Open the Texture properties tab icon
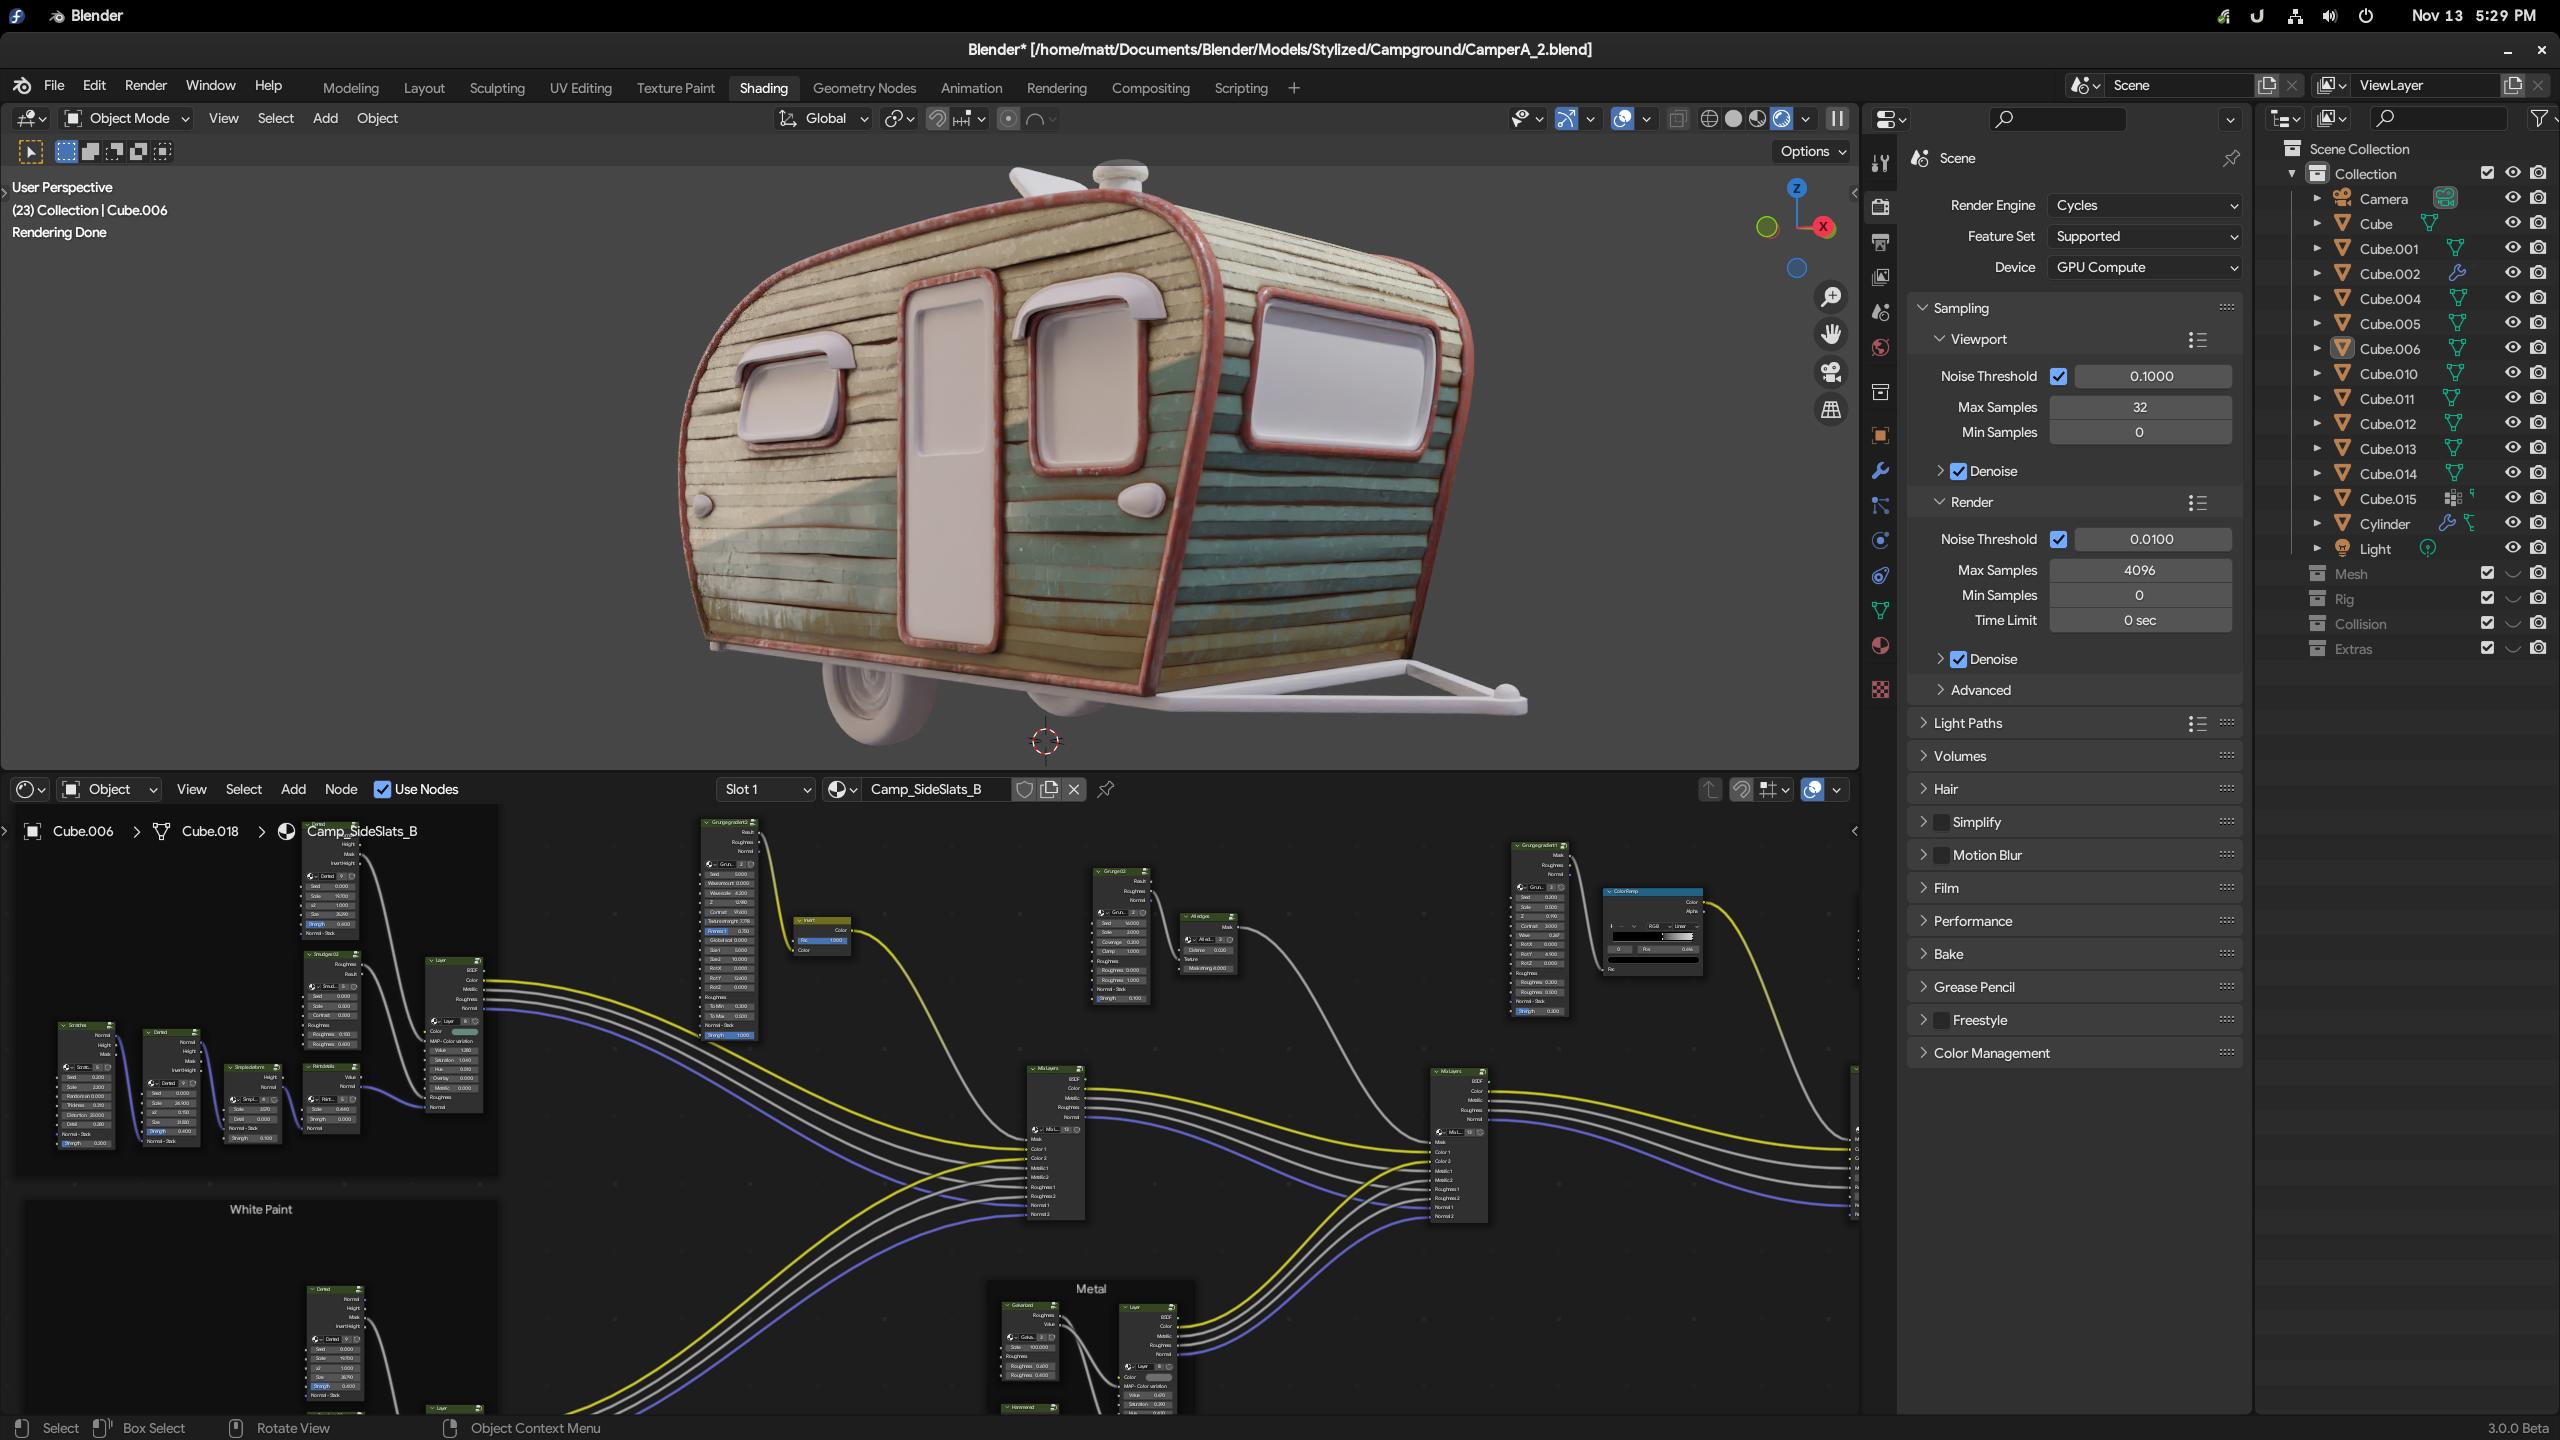 (1880, 689)
